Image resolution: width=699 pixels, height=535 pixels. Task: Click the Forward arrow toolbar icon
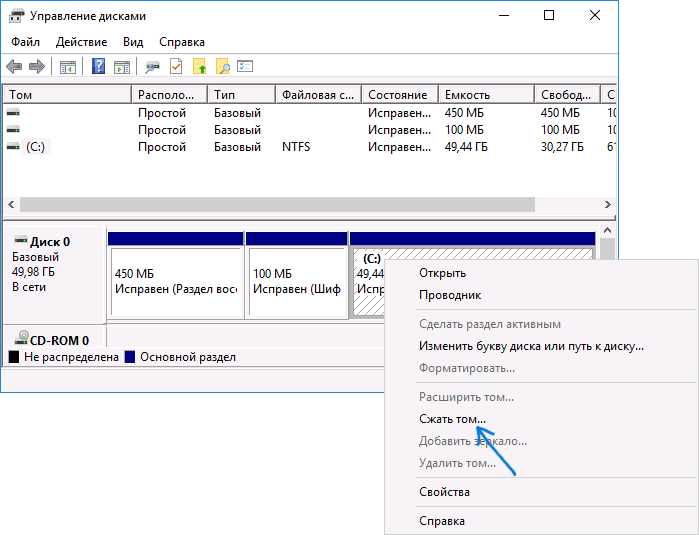coord(37,67)
